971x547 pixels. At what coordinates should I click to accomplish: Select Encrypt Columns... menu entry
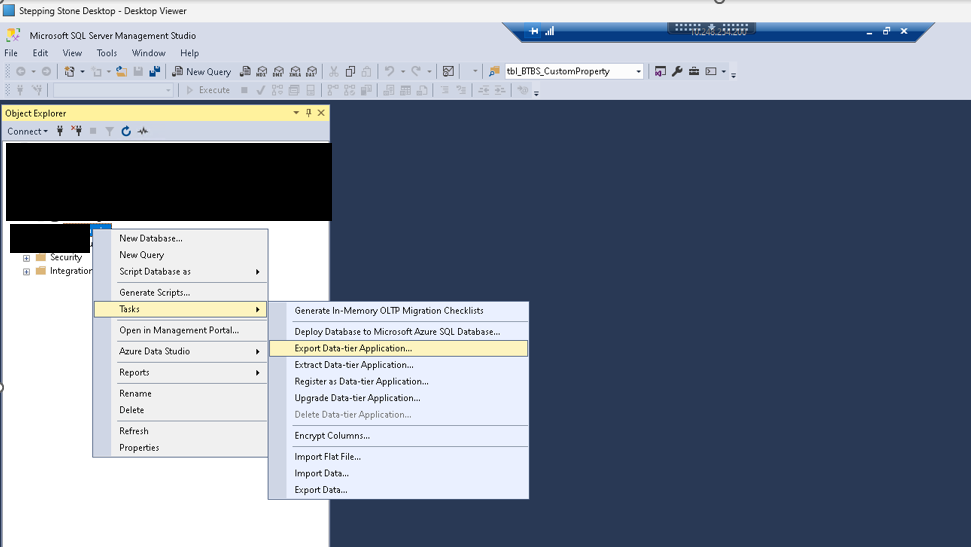point(399,436)
